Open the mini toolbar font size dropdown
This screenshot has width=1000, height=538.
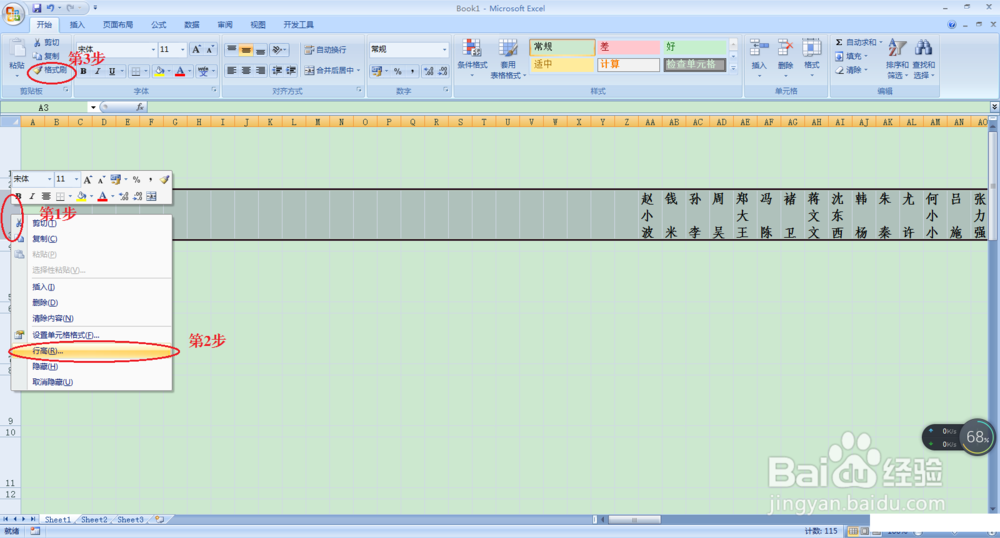(77, 180)
